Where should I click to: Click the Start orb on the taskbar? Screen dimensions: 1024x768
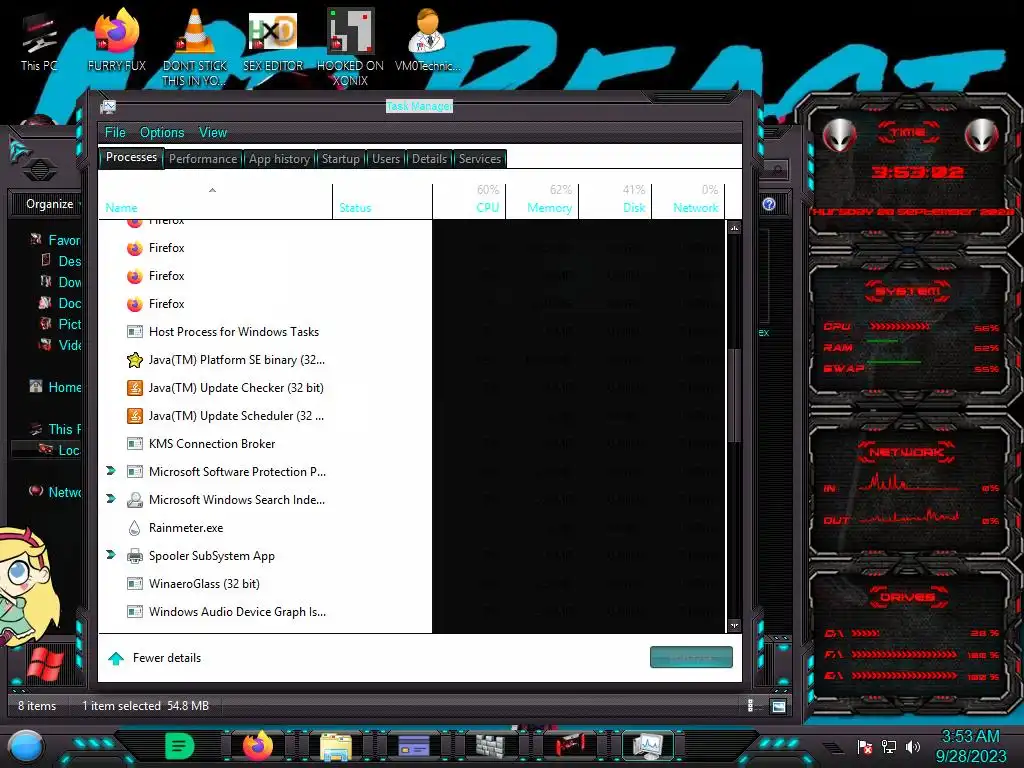coord(26,747)
